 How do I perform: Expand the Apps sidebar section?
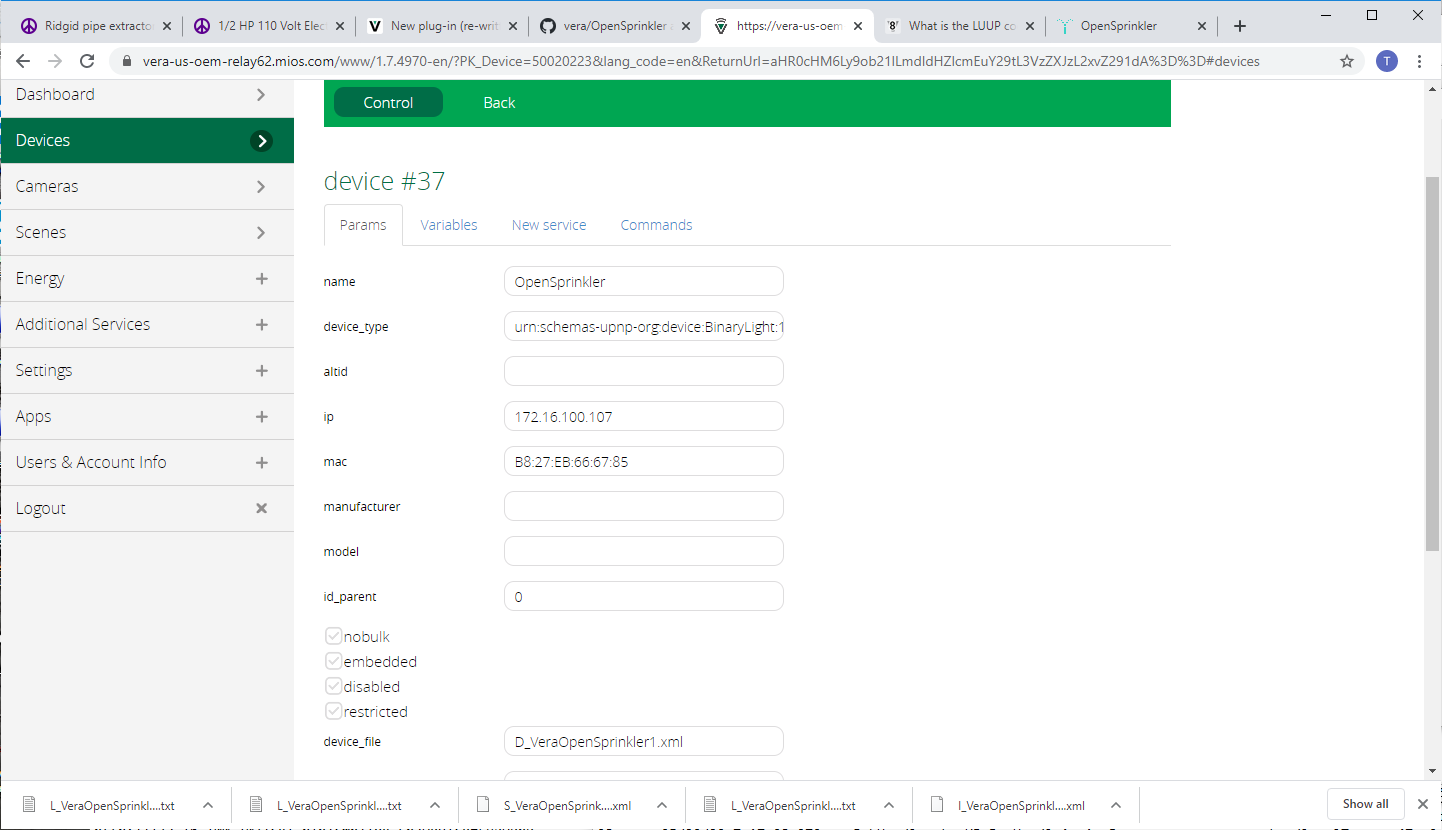[262, 417]
